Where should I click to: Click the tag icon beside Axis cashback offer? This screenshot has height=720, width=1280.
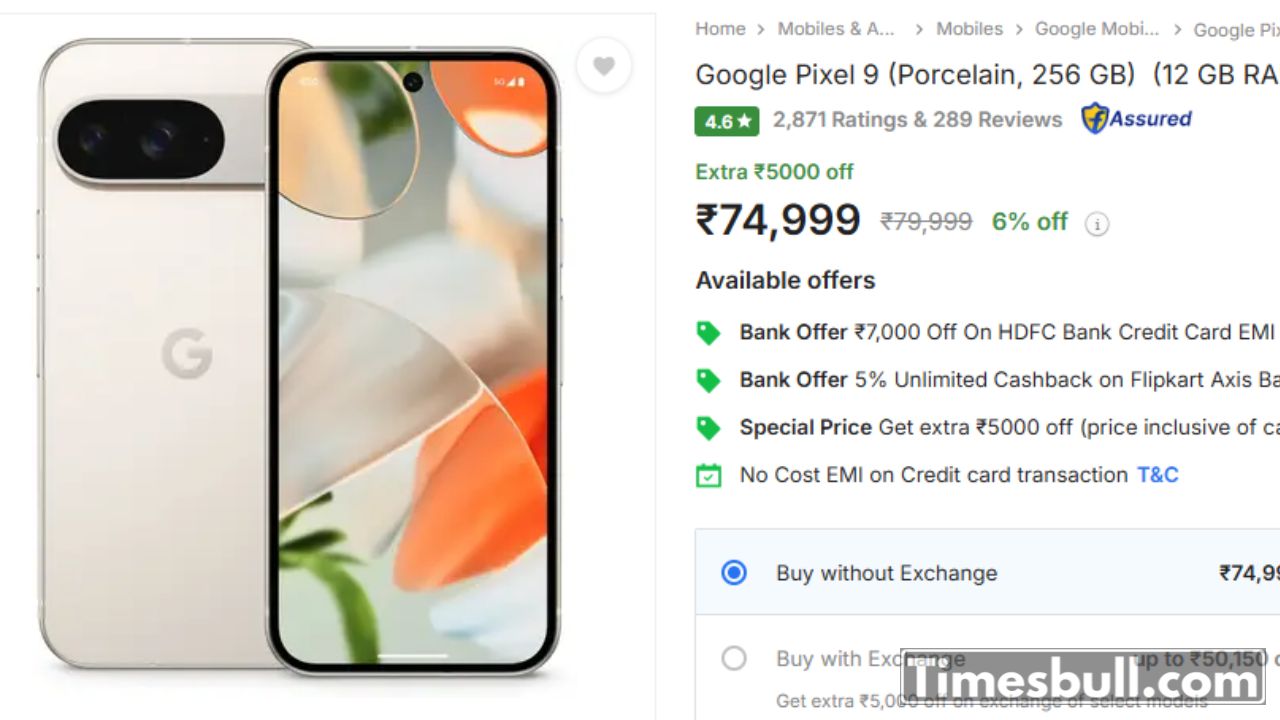[708, 381]
